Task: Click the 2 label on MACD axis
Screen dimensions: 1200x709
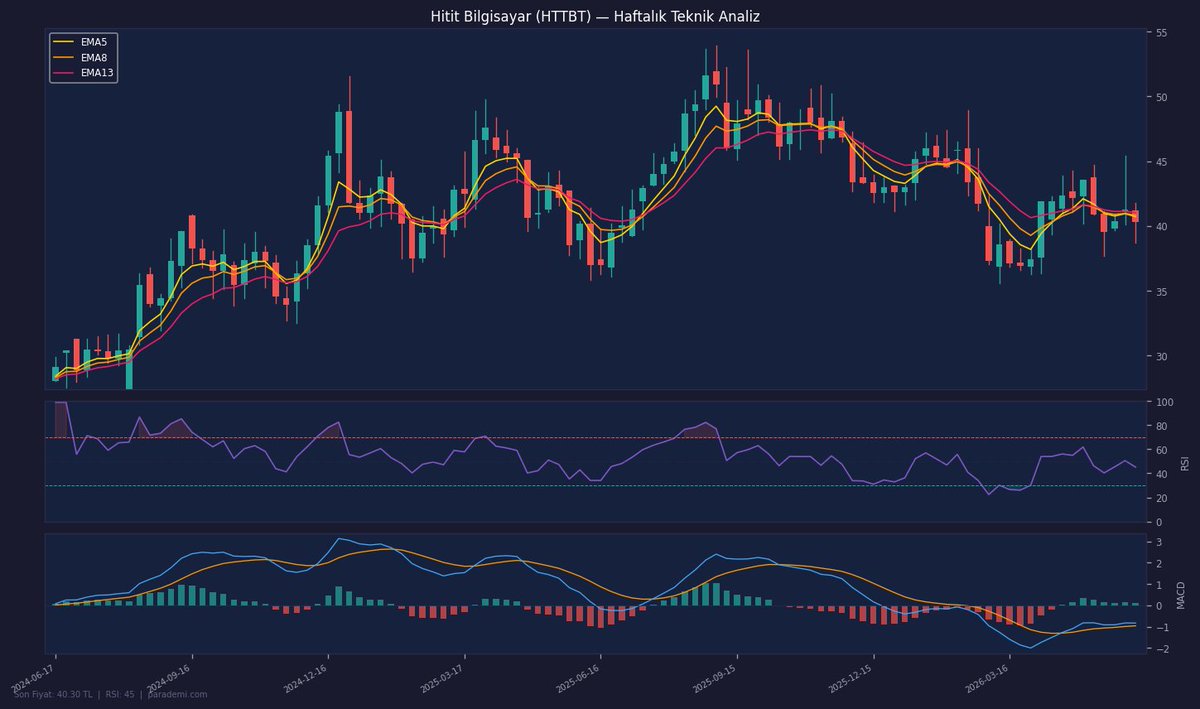Action: 1159,564
